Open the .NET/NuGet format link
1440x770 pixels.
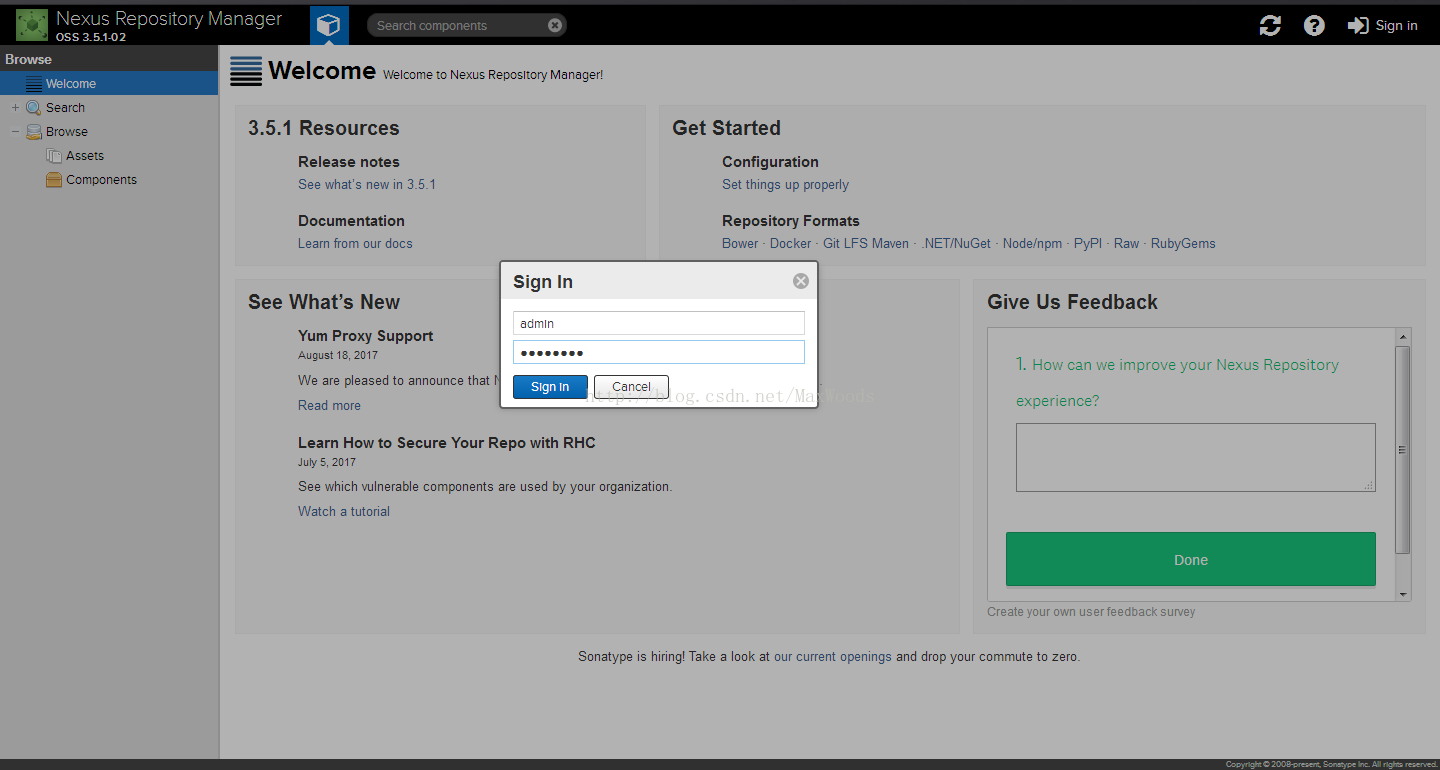(x=956, y=244)
